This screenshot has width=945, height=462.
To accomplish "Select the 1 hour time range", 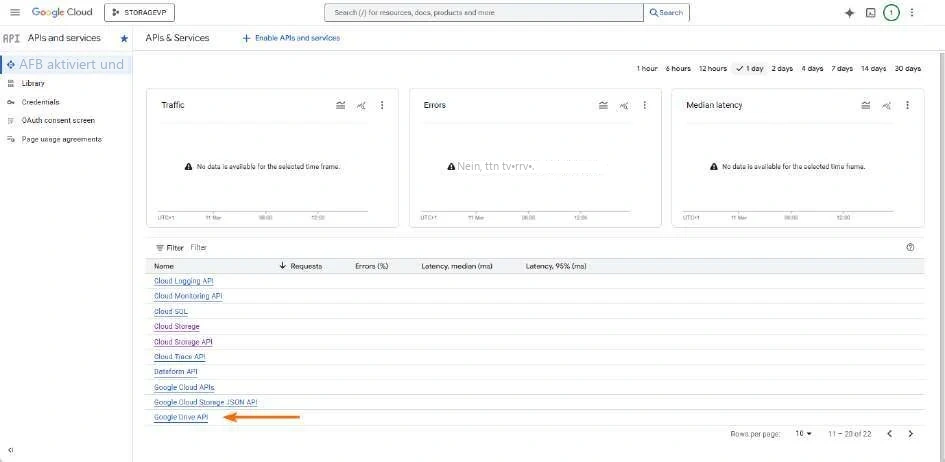I will 647,69.
